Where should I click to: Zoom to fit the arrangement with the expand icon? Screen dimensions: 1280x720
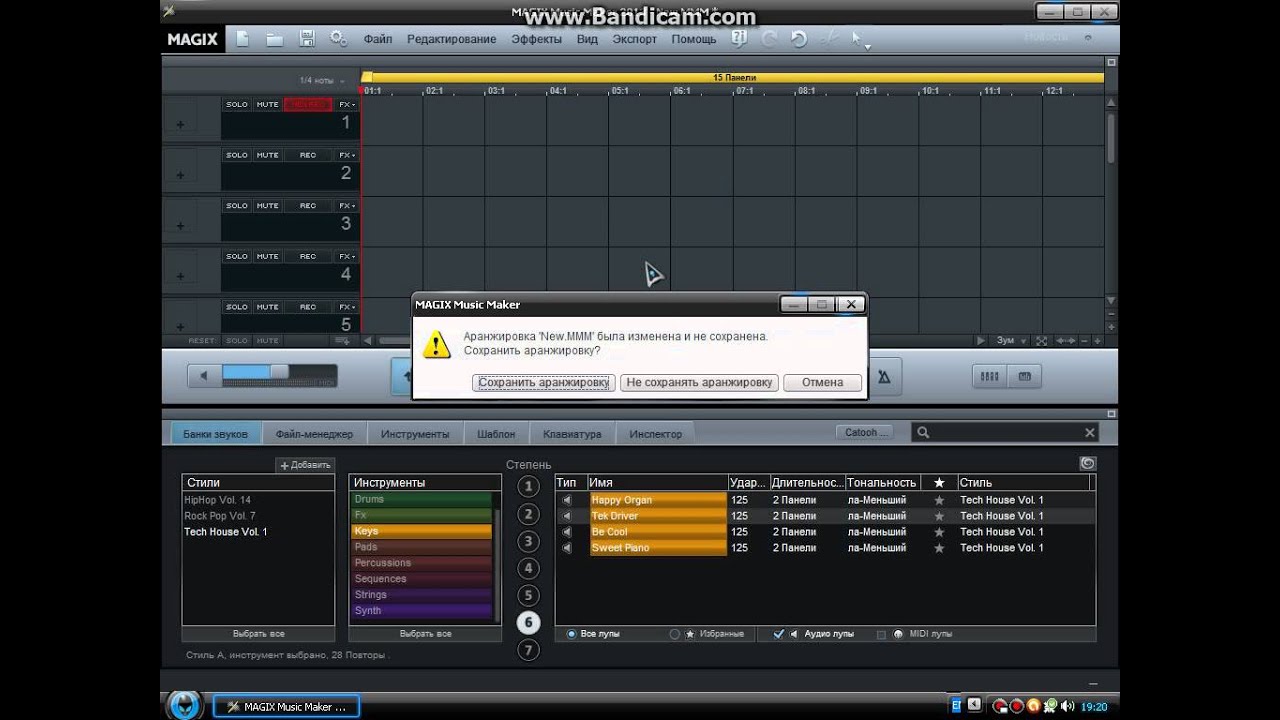(1041, 341)
